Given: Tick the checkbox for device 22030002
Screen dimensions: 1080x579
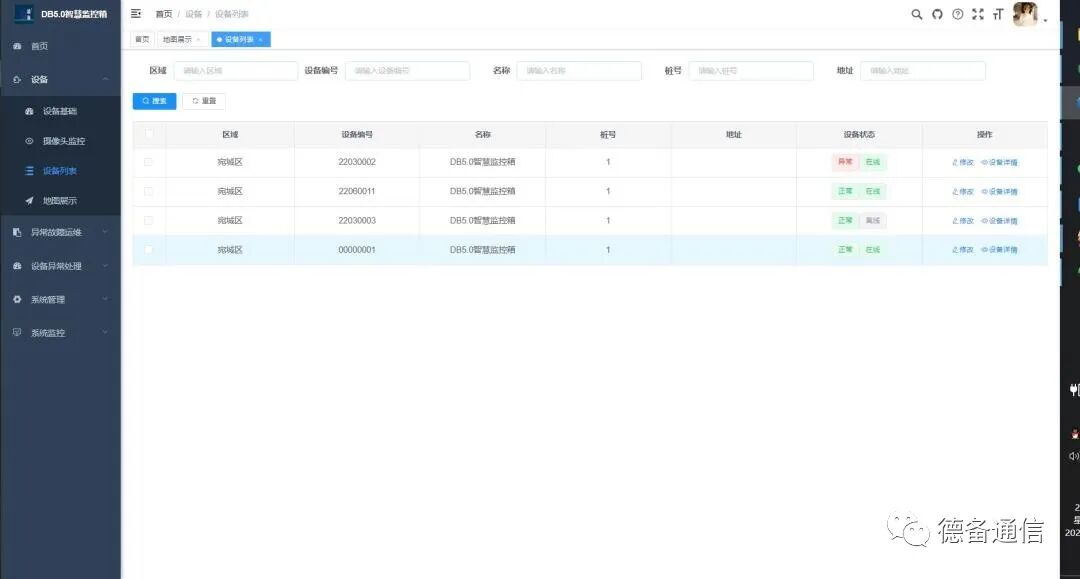Looking at the screenshot, I should tap(149, 162).
